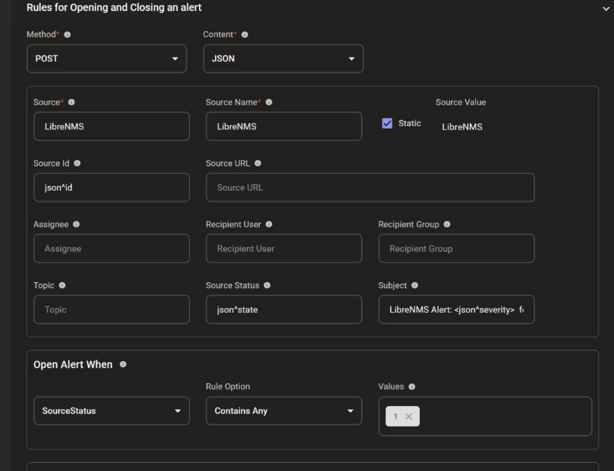
Task: Remove the '1' value chip
Action: 408,417
